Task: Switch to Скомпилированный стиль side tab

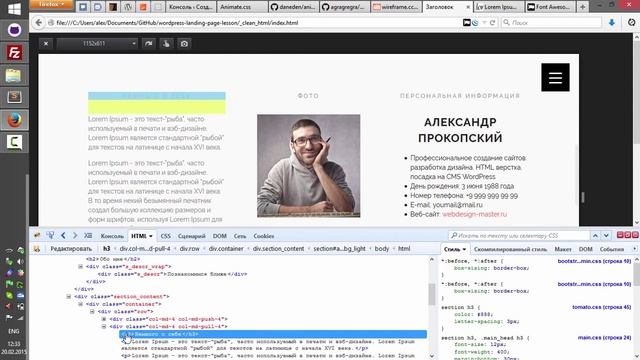Action: (x=510, y=249)
